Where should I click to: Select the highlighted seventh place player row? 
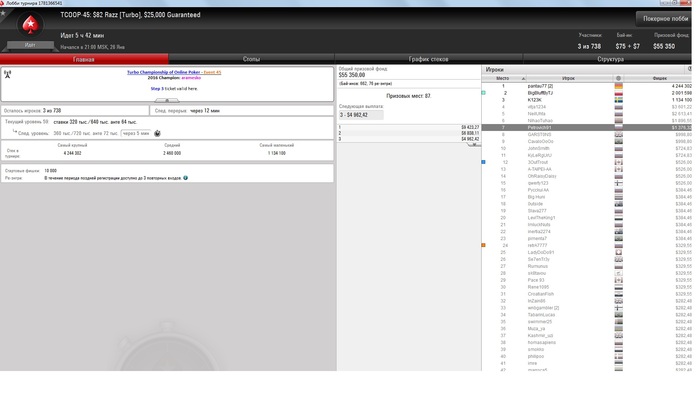point(587,128)
